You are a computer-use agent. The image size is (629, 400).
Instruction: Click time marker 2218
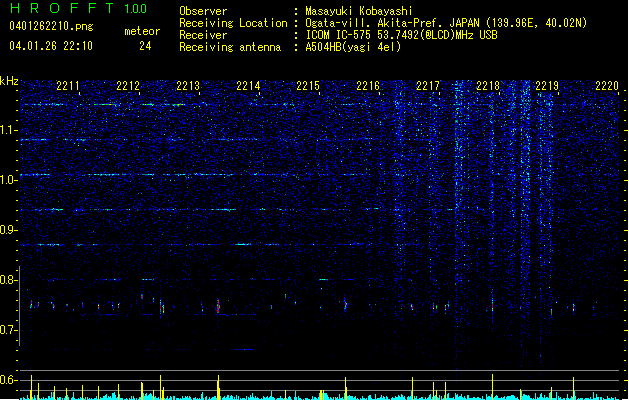pyautogui.click(x=488, y=86)
